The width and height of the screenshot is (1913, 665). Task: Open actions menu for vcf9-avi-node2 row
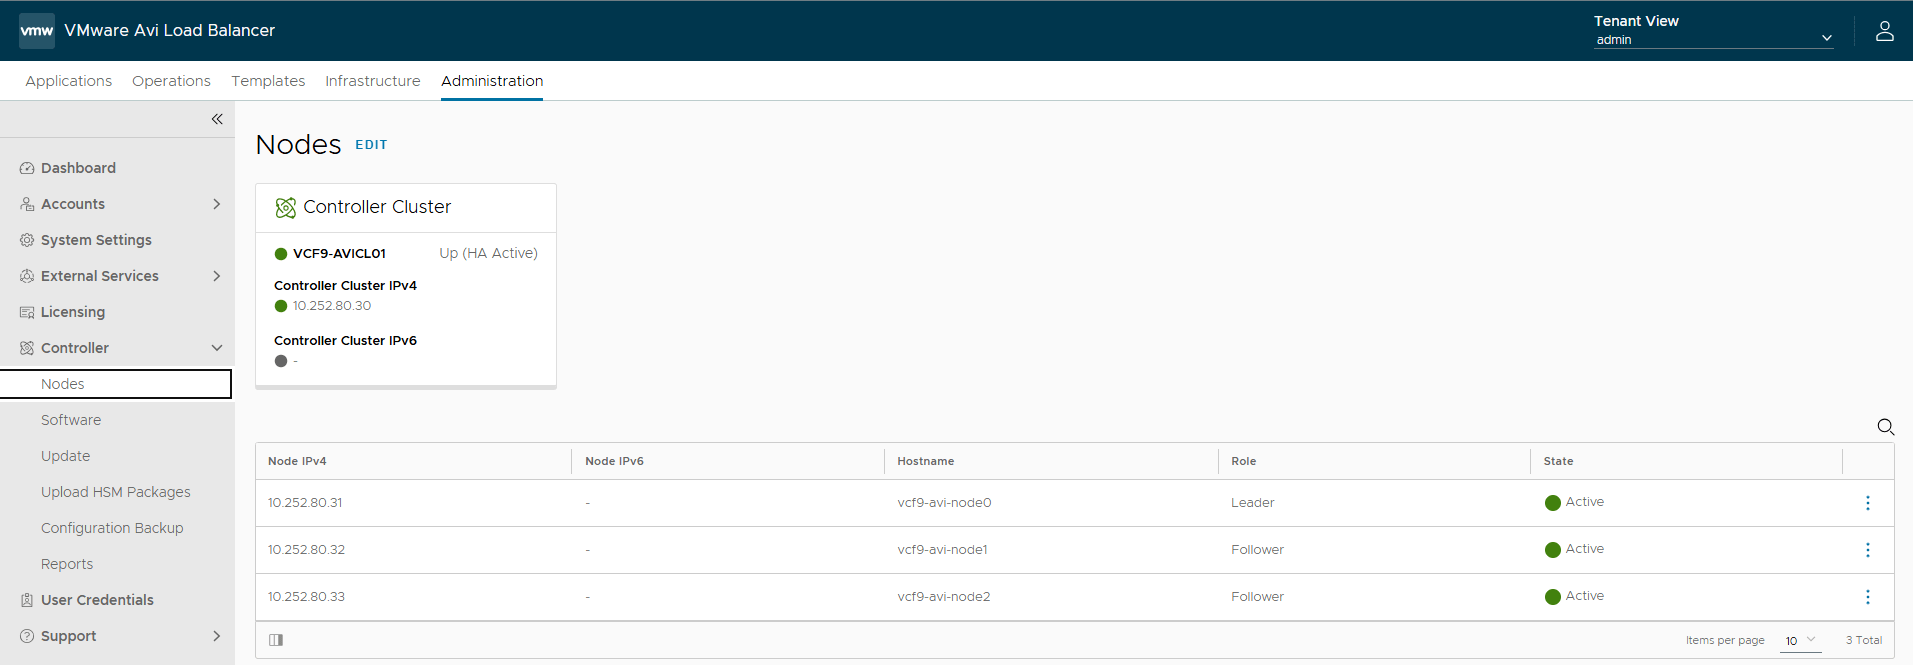pyautogui.click(x=1867, y=597)
